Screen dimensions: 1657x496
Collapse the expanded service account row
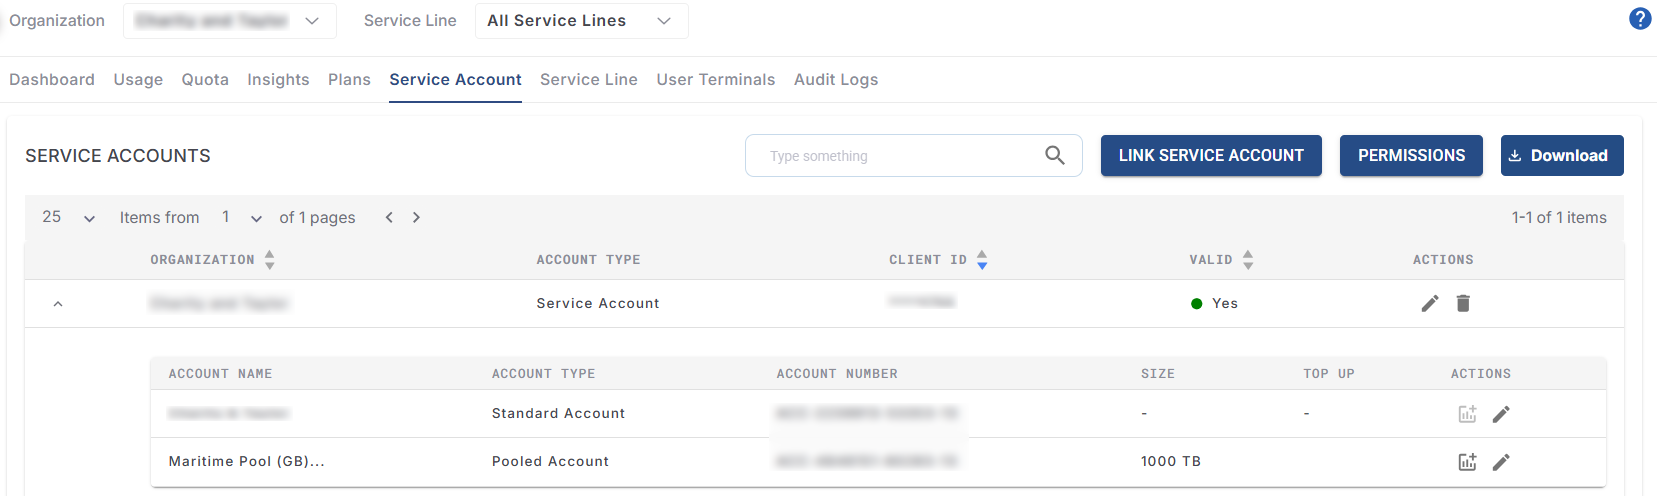click(58, 304)
